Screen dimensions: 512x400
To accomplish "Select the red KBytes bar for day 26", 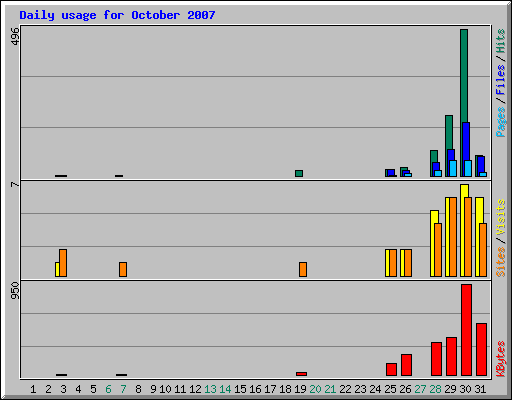I will point(406,365).
